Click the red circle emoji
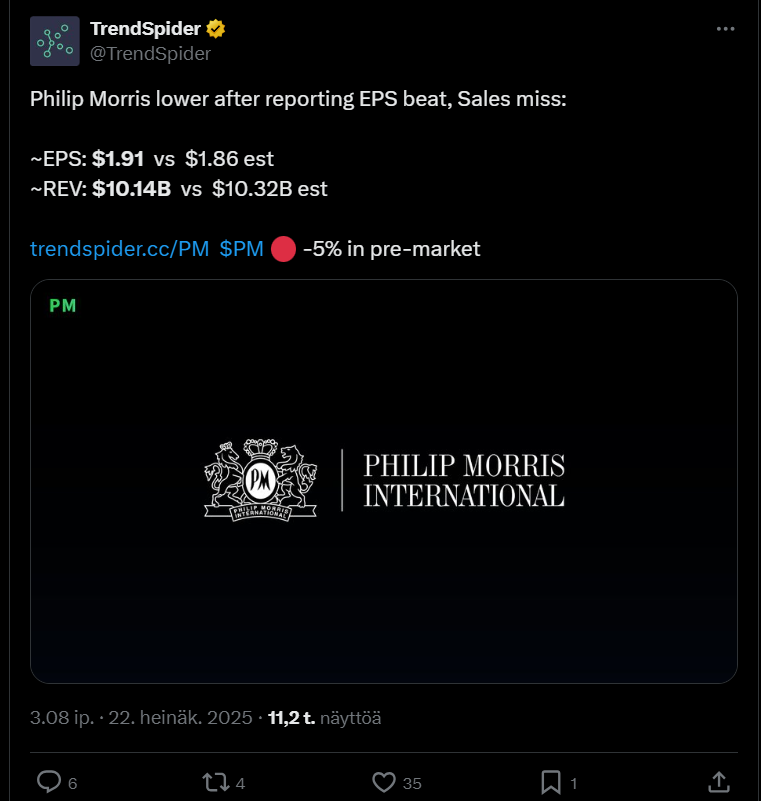 (283, 249)
